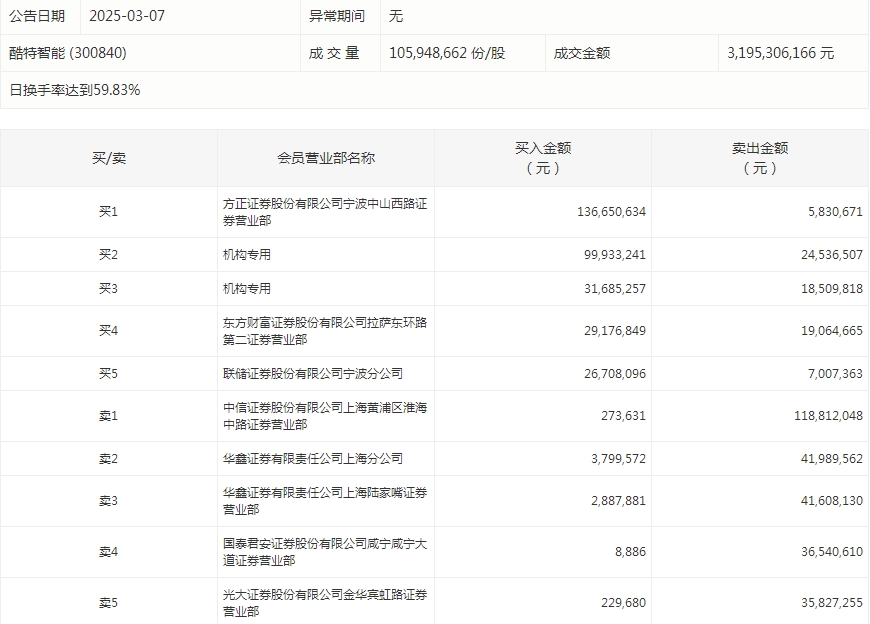Select the 卖3 row label
This screenshot has height=624, width=870.
point(109,501)
